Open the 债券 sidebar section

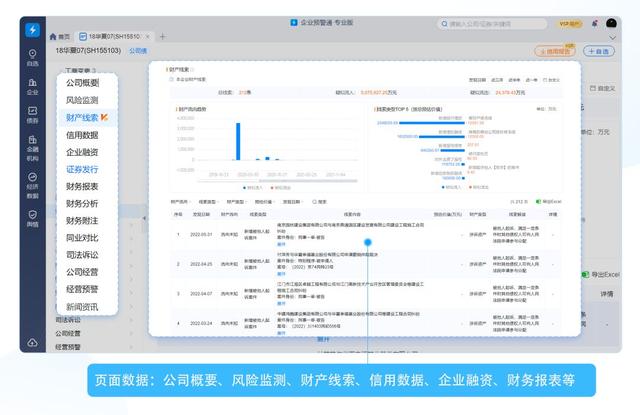(x=33, y=115)
